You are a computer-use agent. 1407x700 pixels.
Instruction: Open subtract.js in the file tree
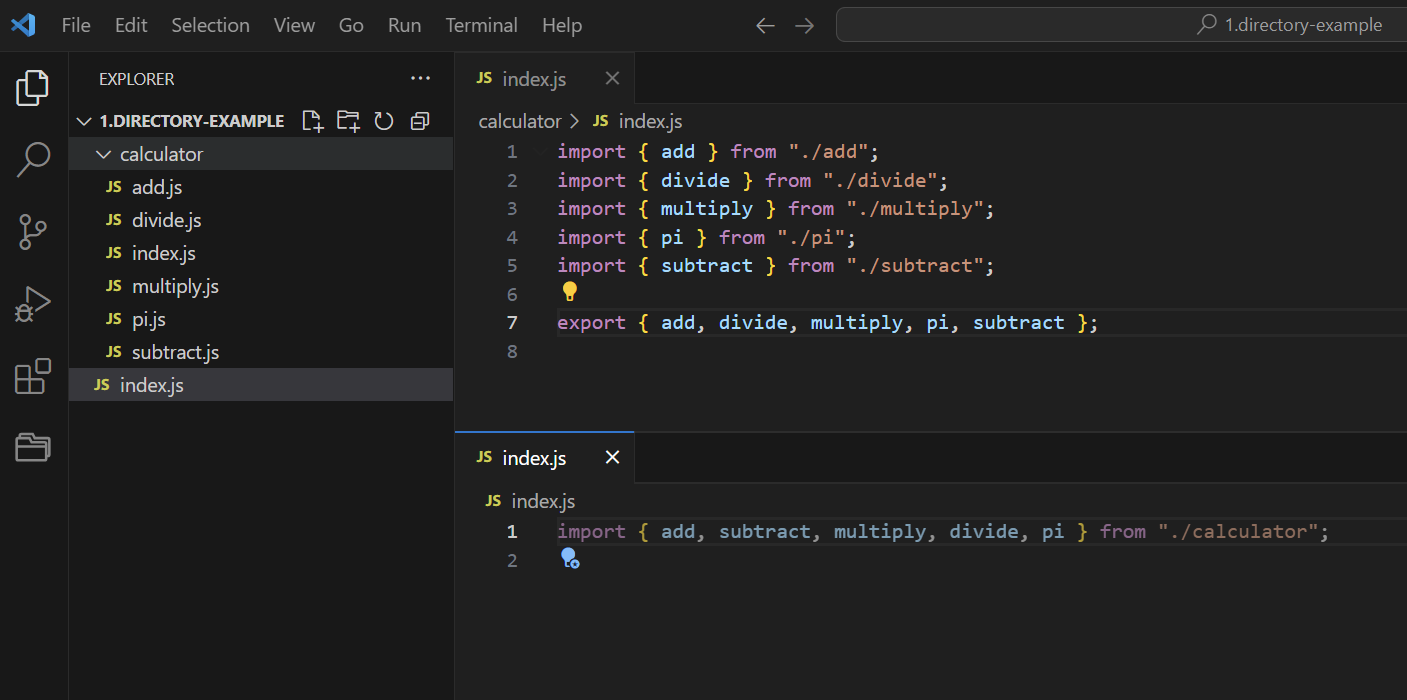click(261, 352)
